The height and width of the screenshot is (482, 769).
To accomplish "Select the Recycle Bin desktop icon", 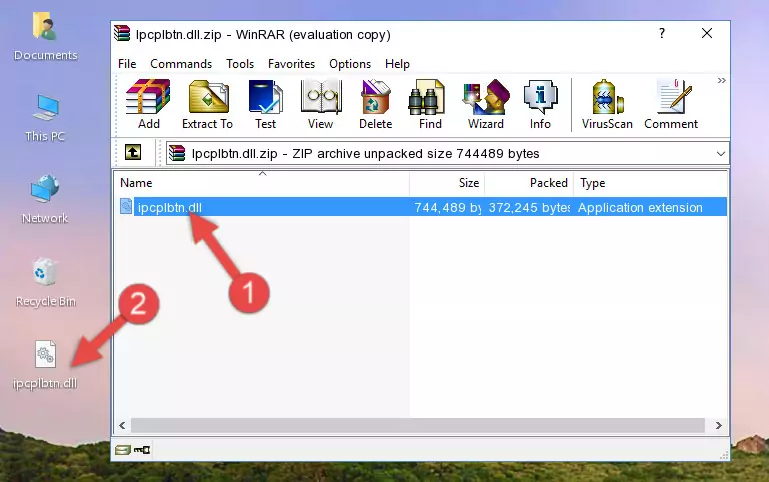I will click(45, 282).
